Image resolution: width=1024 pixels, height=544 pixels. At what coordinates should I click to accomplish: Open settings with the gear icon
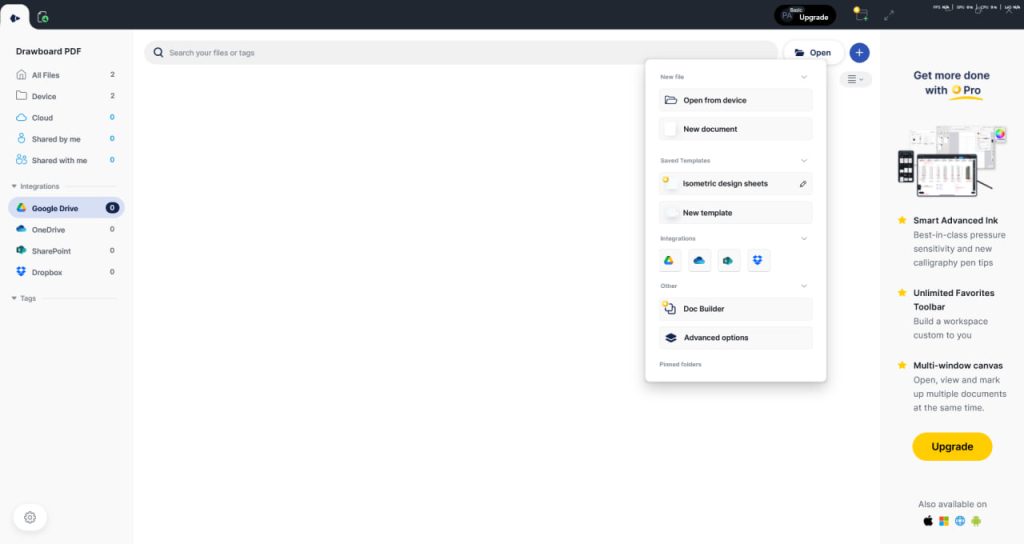30,517
